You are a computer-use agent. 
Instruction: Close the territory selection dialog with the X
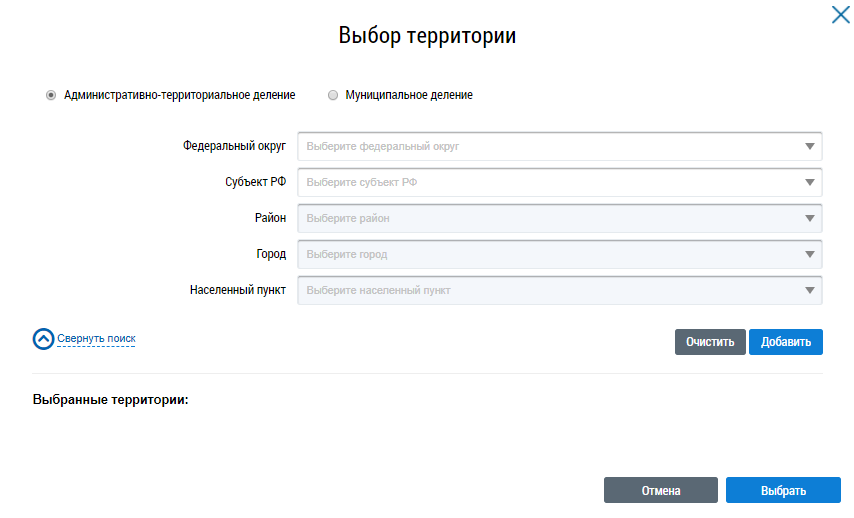pos(840,15)
